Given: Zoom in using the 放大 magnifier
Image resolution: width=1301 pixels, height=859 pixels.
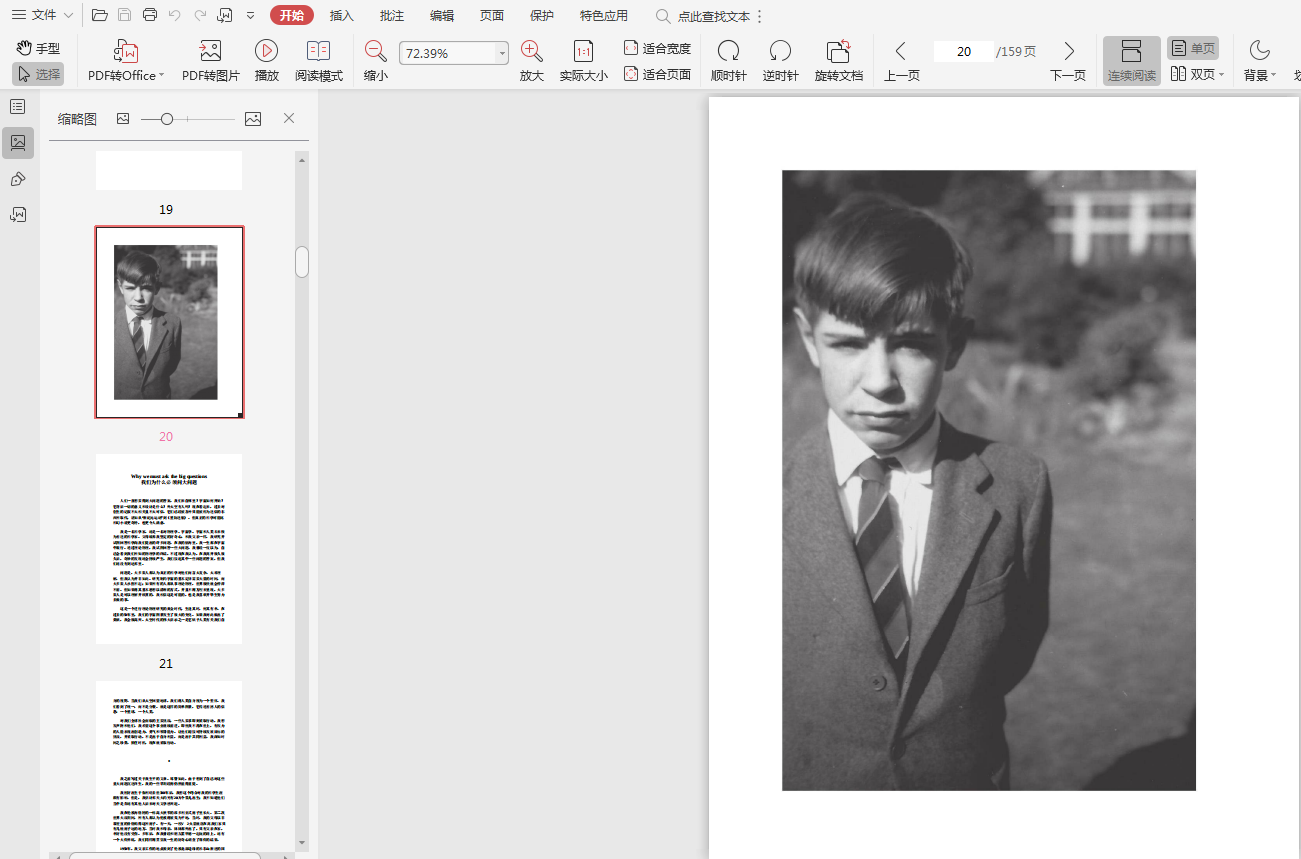Looking at the screenshot, I should 532,52.
